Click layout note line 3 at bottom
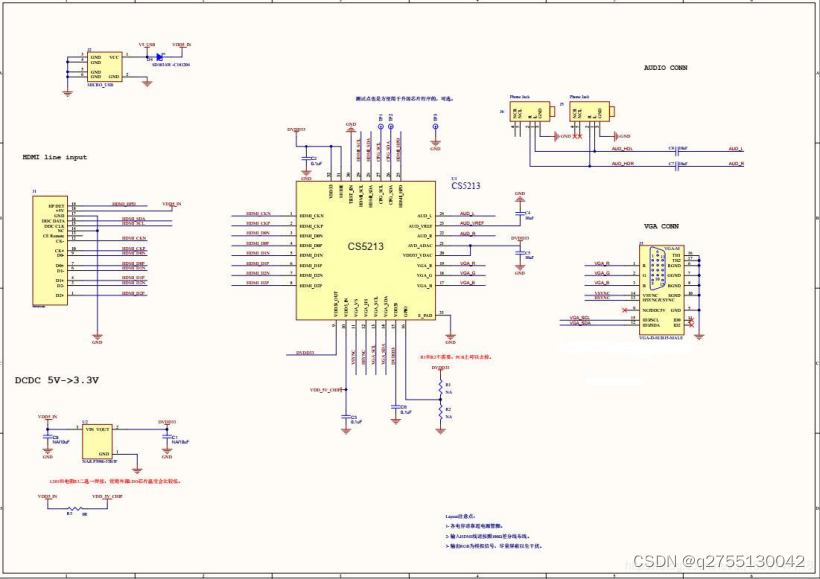The image size is (820, 579). click(494, 546)
